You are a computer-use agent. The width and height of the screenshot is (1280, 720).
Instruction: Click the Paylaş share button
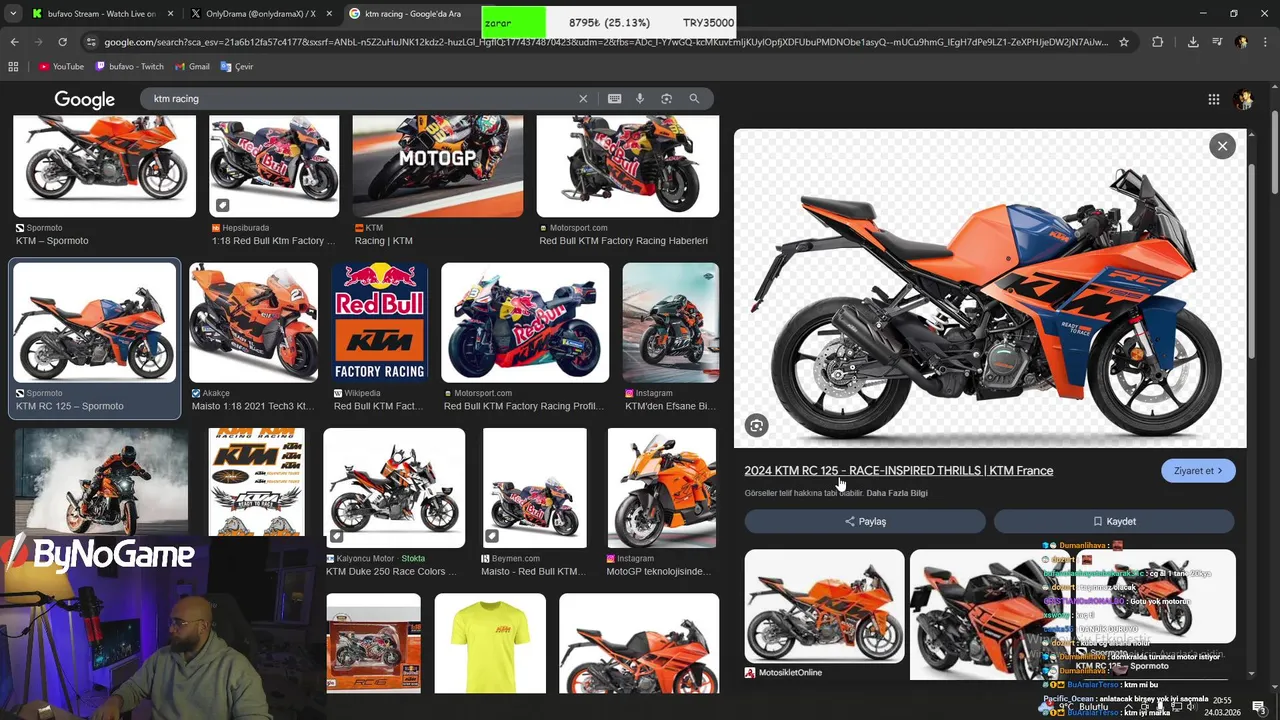click(865, 521)
